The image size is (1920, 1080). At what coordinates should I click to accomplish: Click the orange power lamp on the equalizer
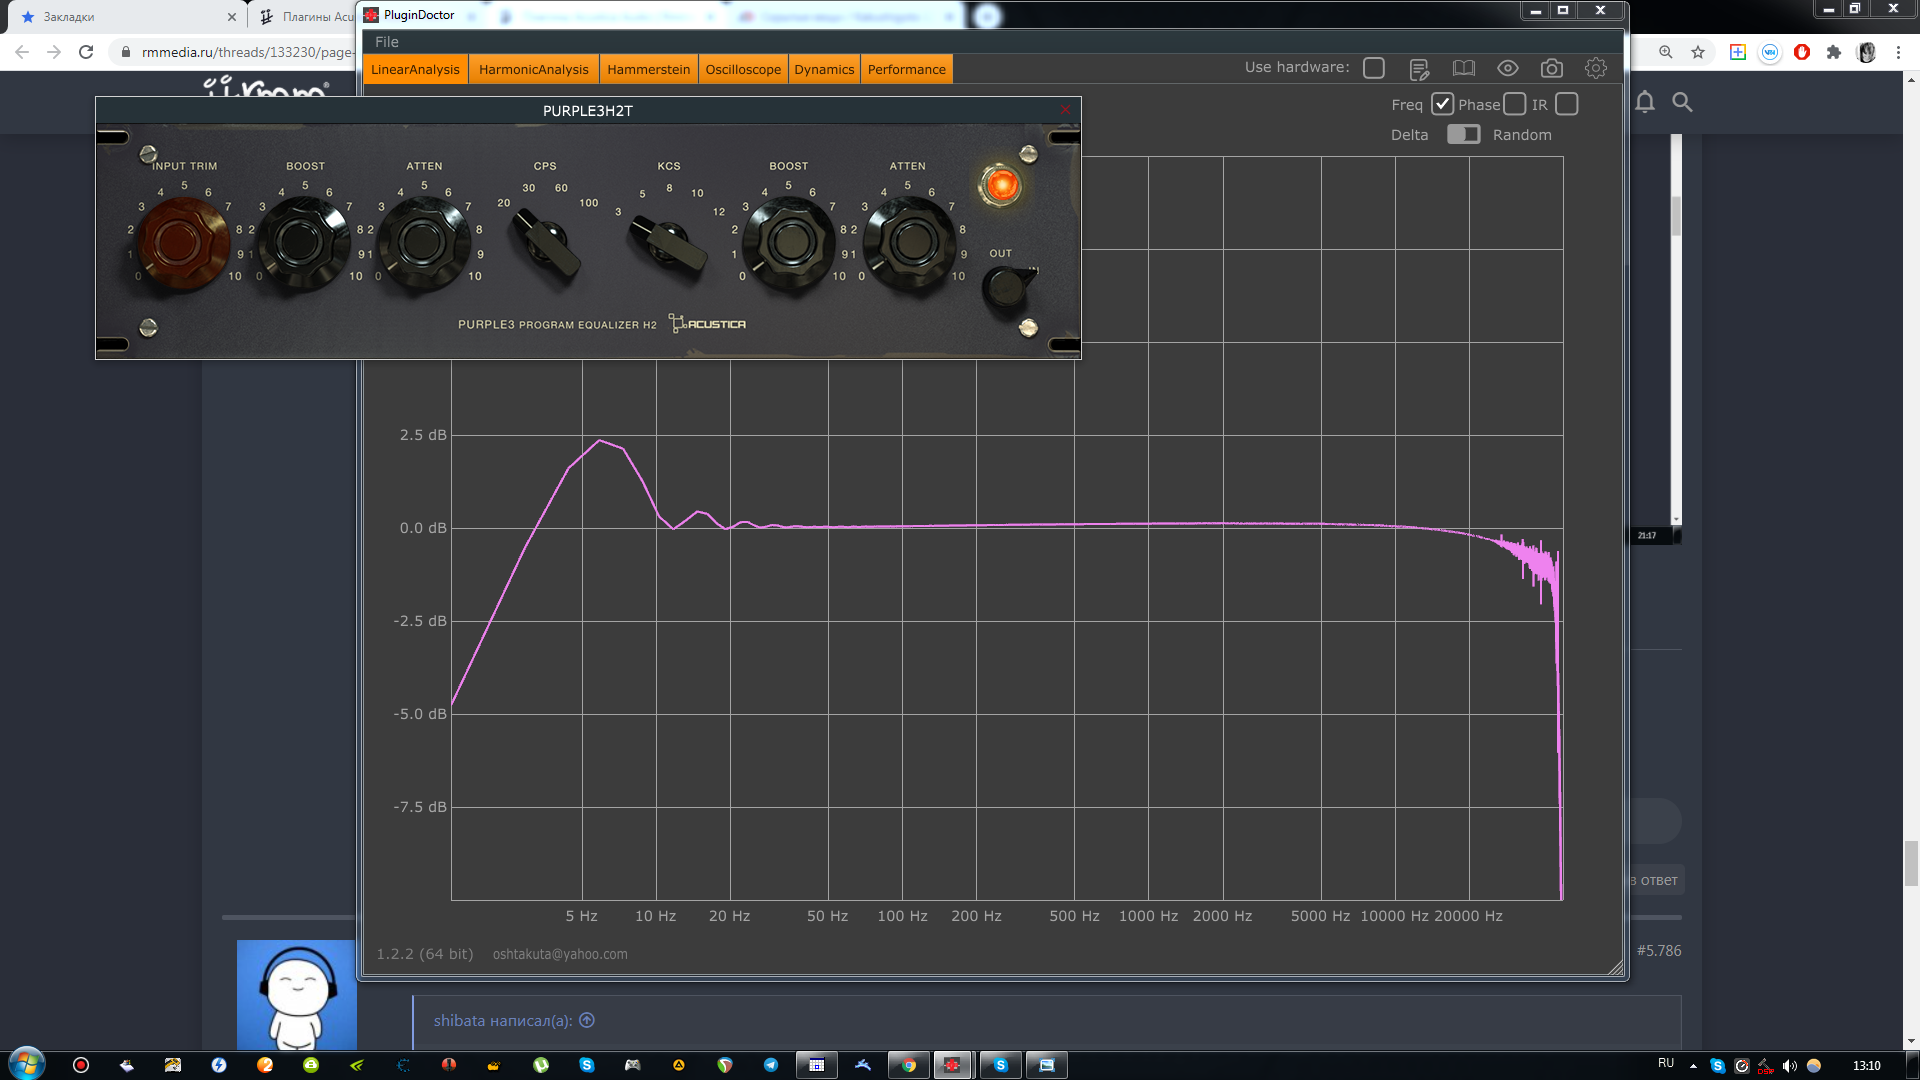click(1001, 185)
